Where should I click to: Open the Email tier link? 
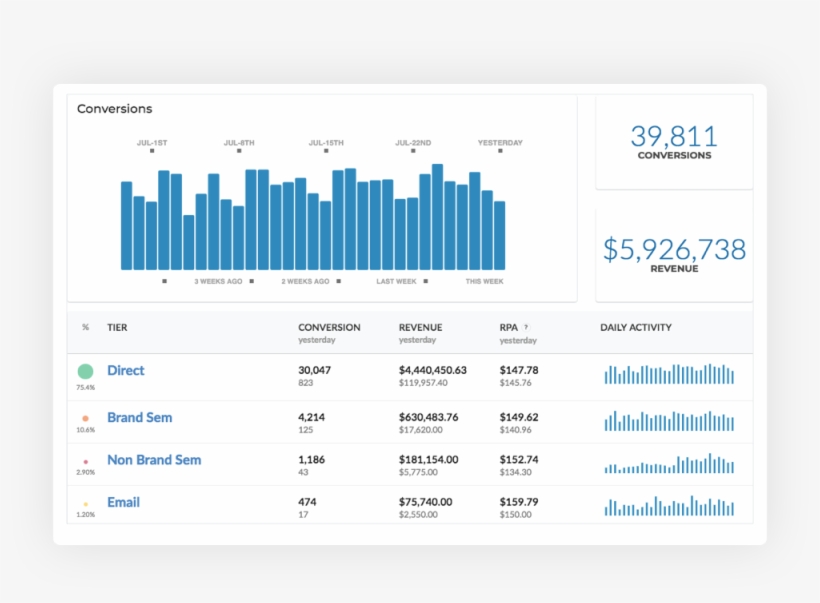(123, 502)
